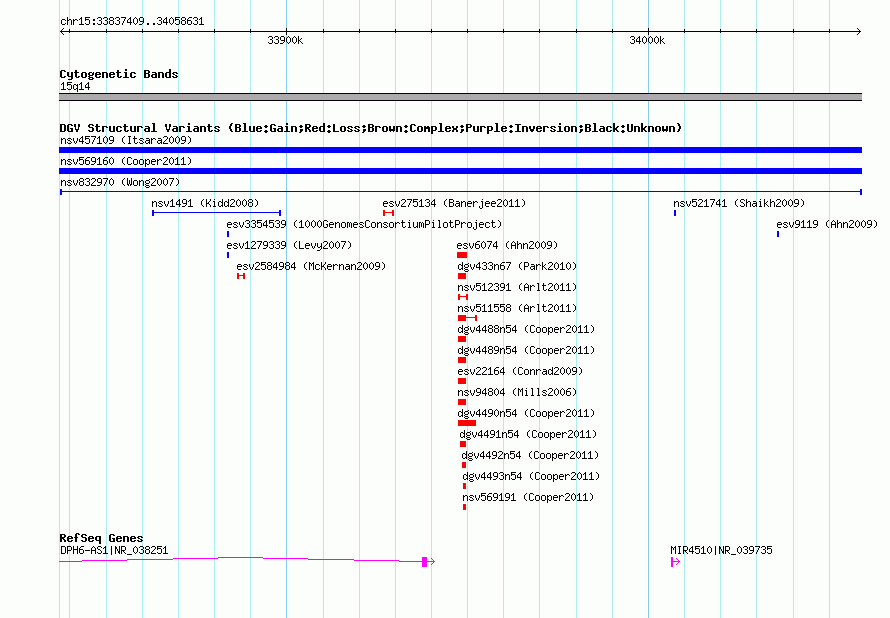Open nsv569191 (Cooper2011) label
This screenshot has height=618, width=890.
pos(528,497)
